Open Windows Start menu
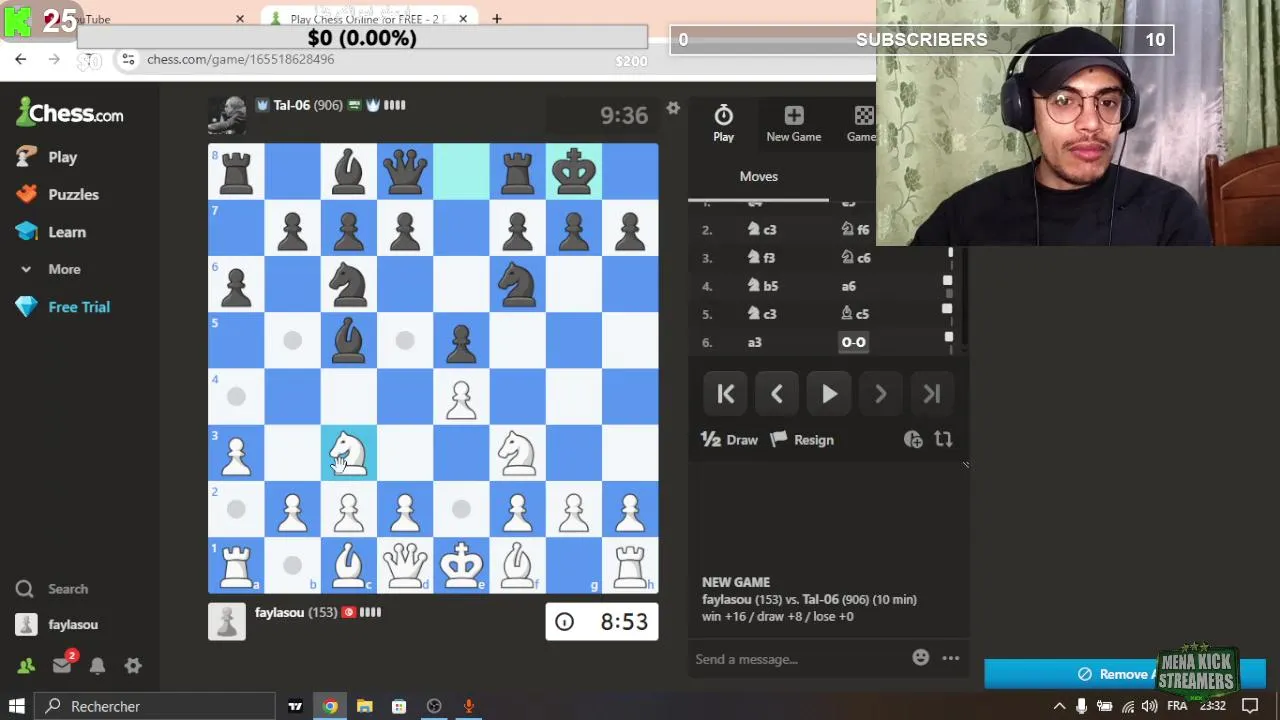Image resolution: width=1280 pixels, height=720 pixels. [x=17, y=706]
